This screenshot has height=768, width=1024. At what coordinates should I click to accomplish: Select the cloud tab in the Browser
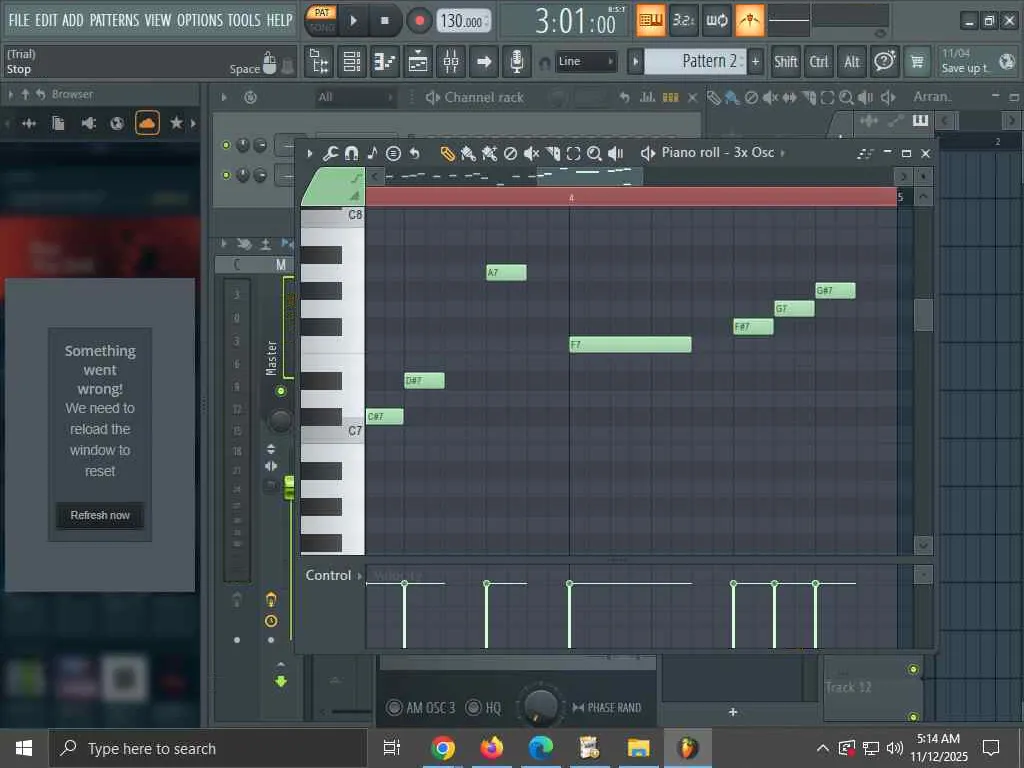(147, 123)
